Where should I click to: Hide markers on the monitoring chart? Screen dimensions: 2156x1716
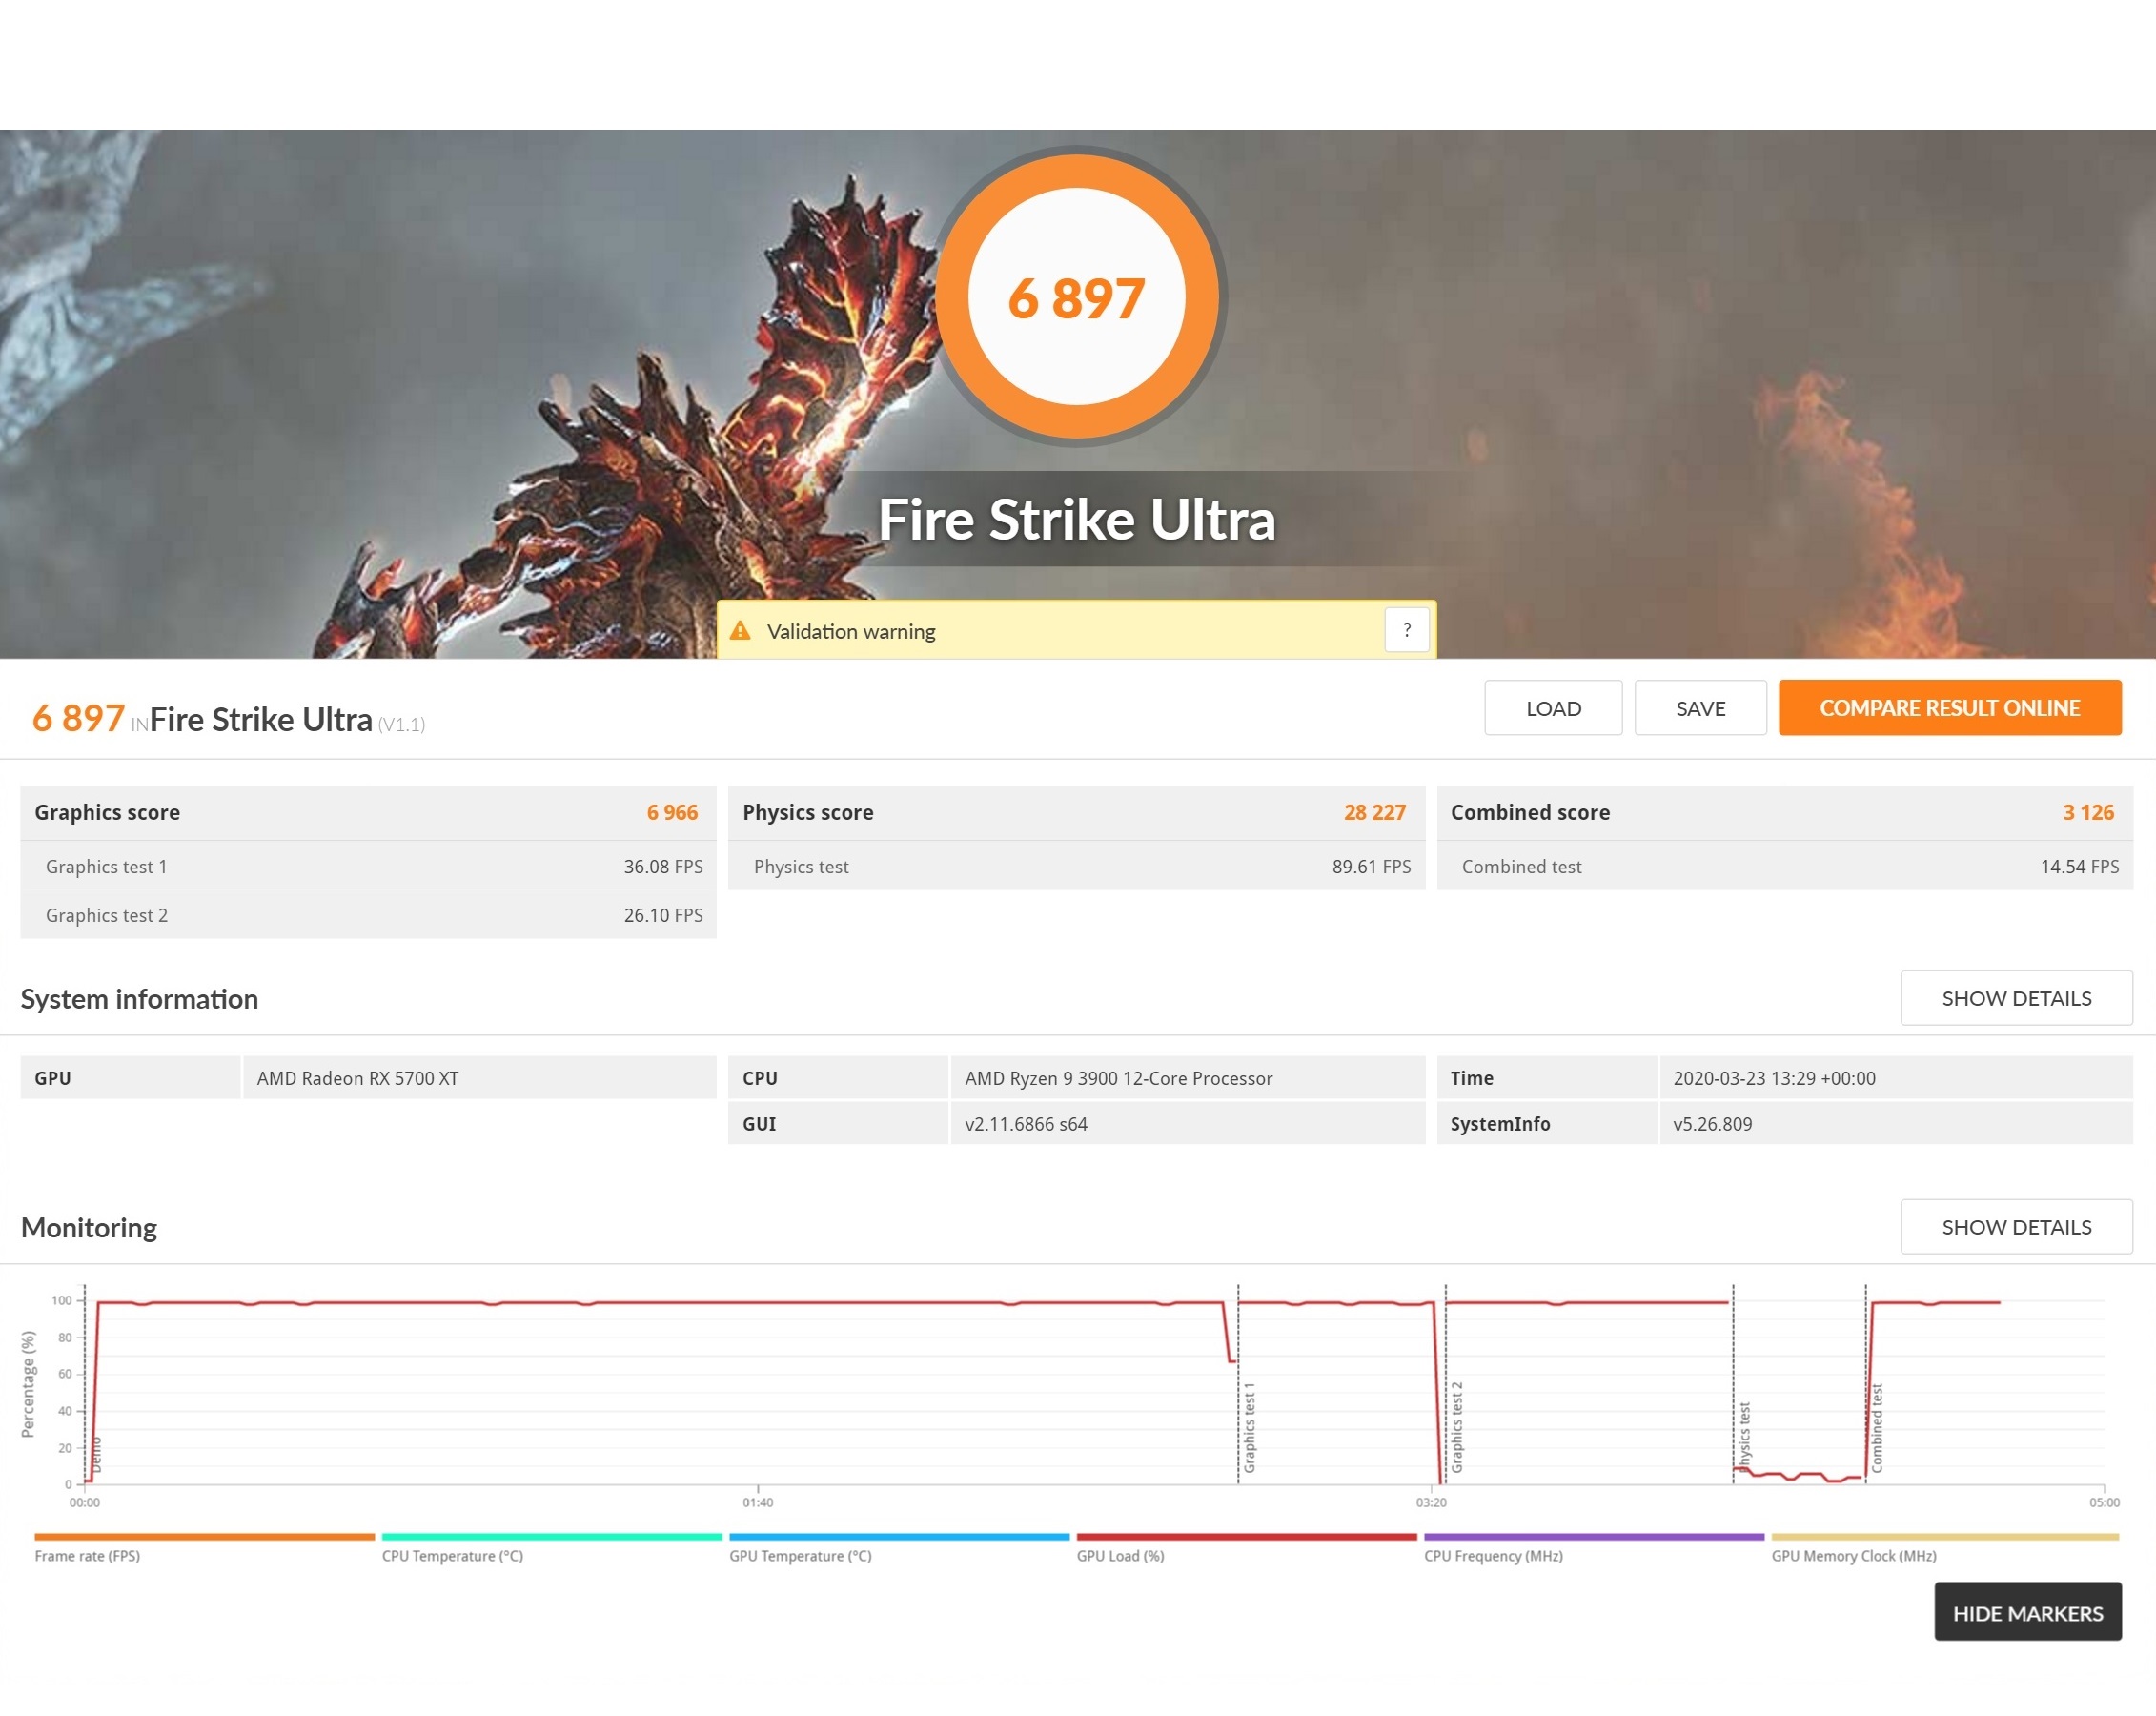click(2026, 1613)
